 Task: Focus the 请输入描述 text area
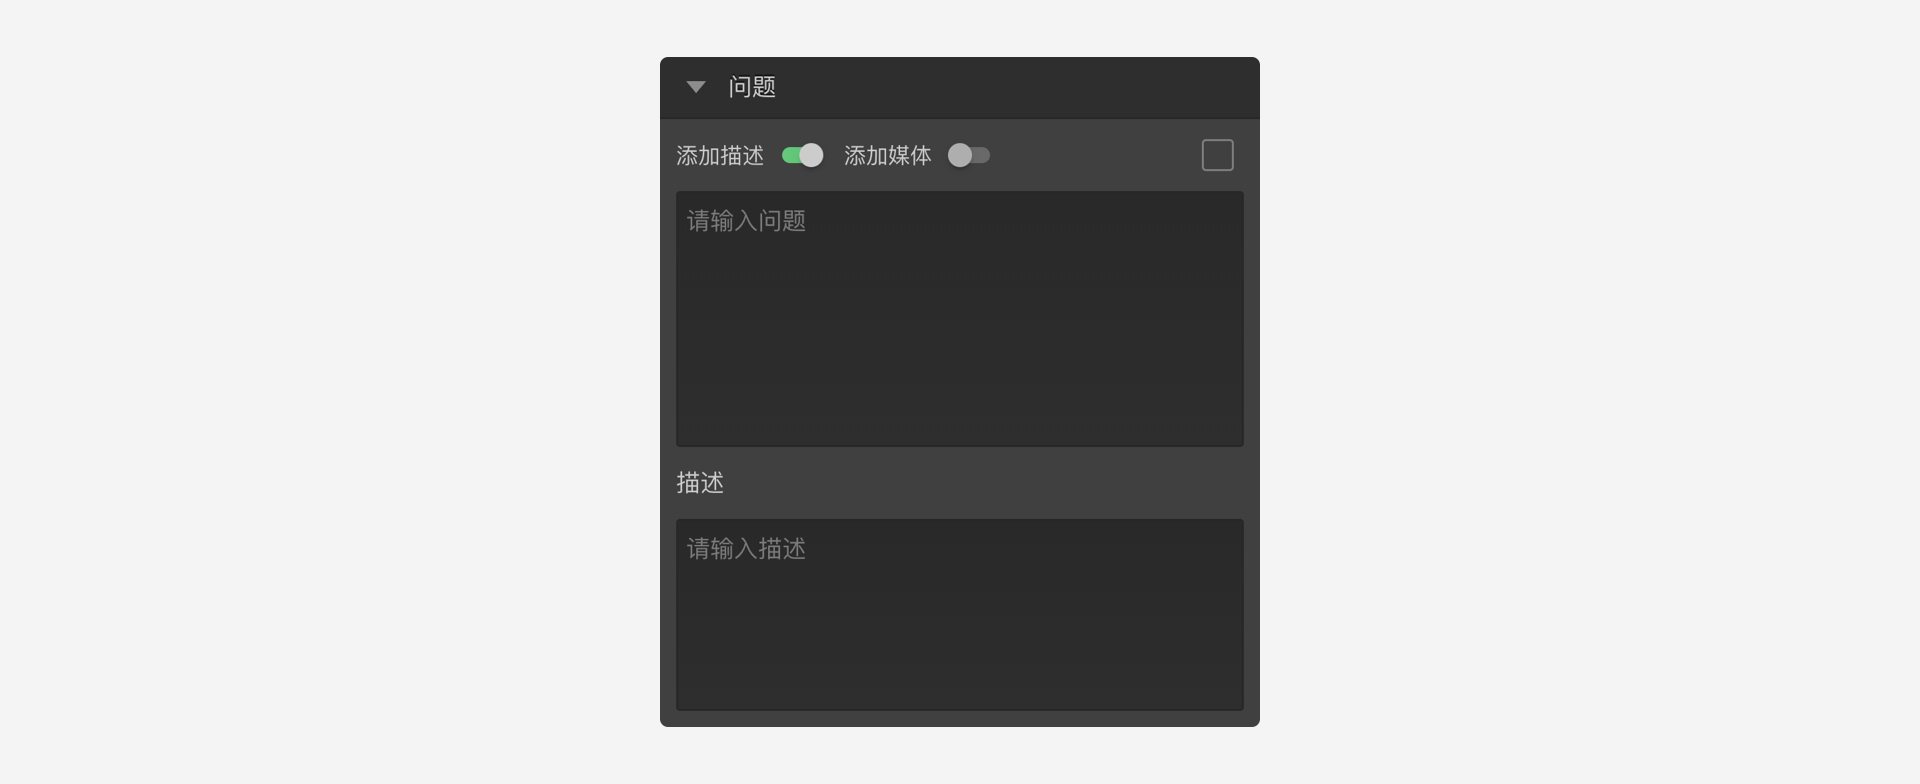[960, 615]
